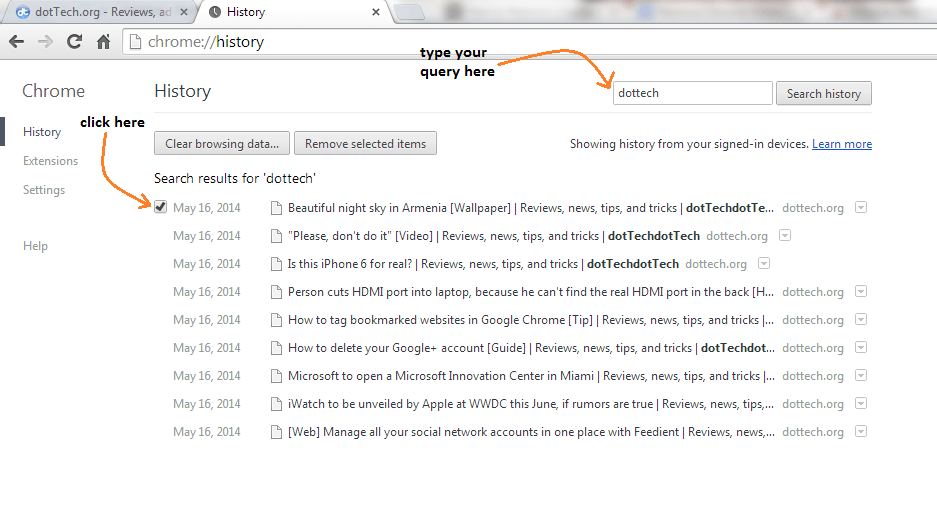Viewport: 937px width, 508px height.
Task: Open Person cuts HDMI port into laptop link
Action: (531, 292)
